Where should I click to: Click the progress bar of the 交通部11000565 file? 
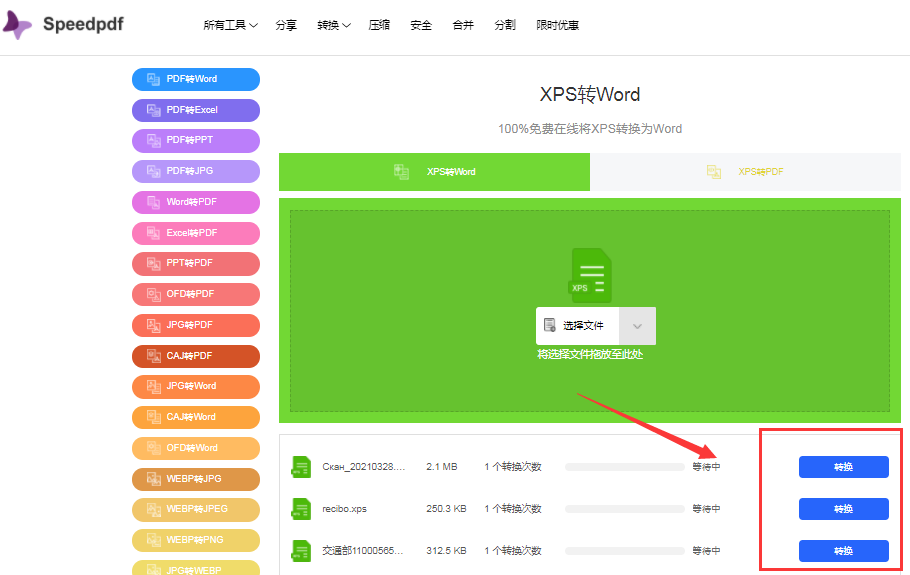625,551
